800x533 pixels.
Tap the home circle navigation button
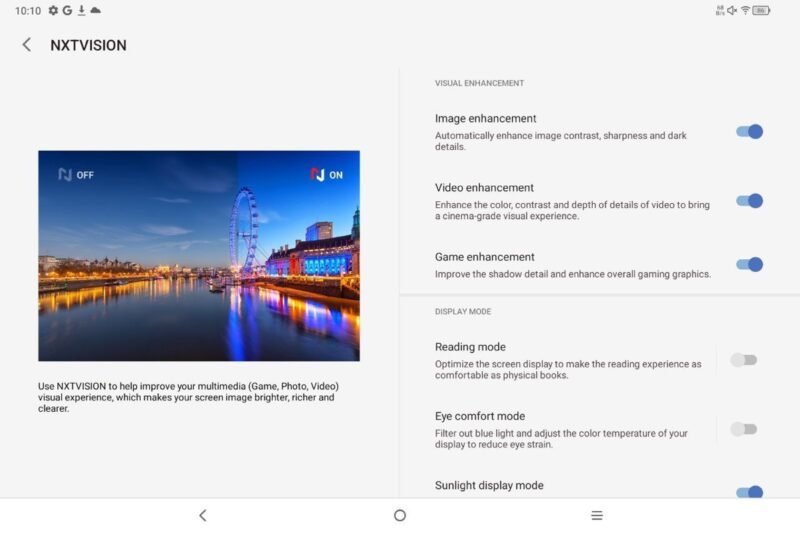point(400,515)
